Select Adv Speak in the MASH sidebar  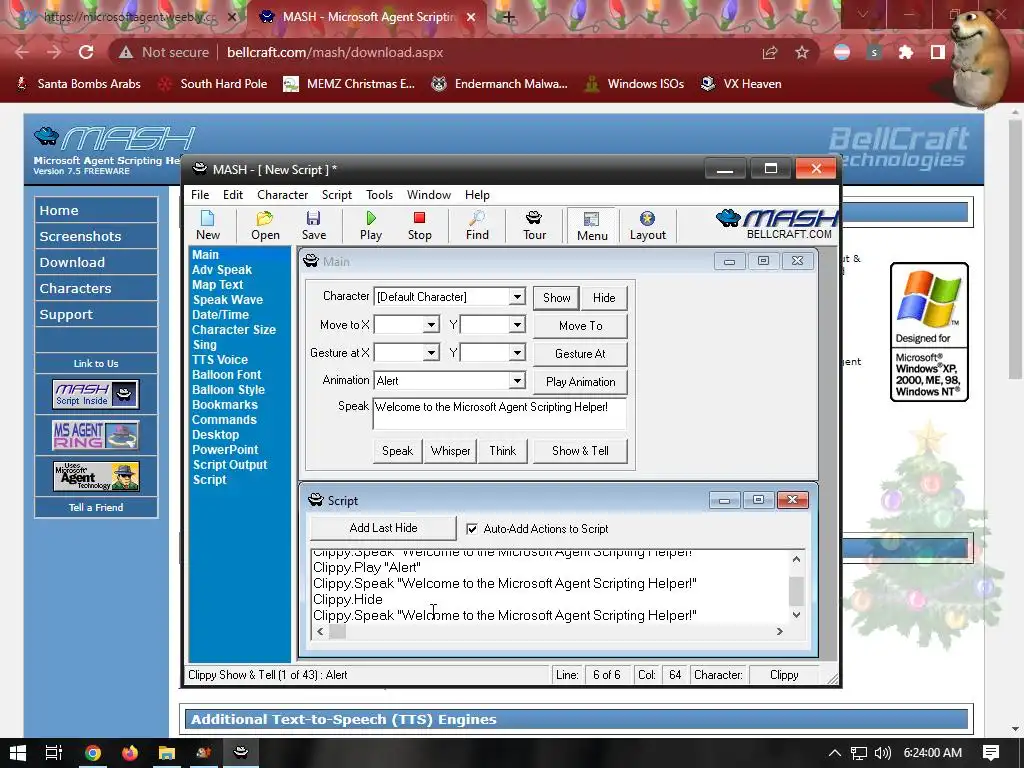click(x=222, y=270)
